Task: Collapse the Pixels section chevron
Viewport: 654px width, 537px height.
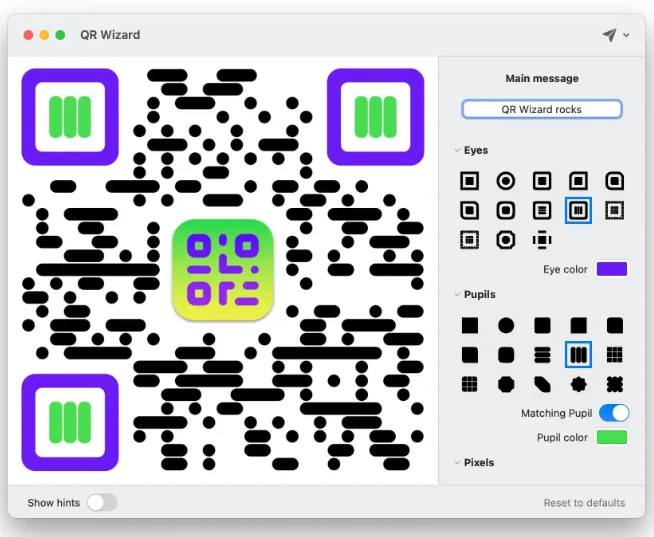Action: [x=457, y=462]
